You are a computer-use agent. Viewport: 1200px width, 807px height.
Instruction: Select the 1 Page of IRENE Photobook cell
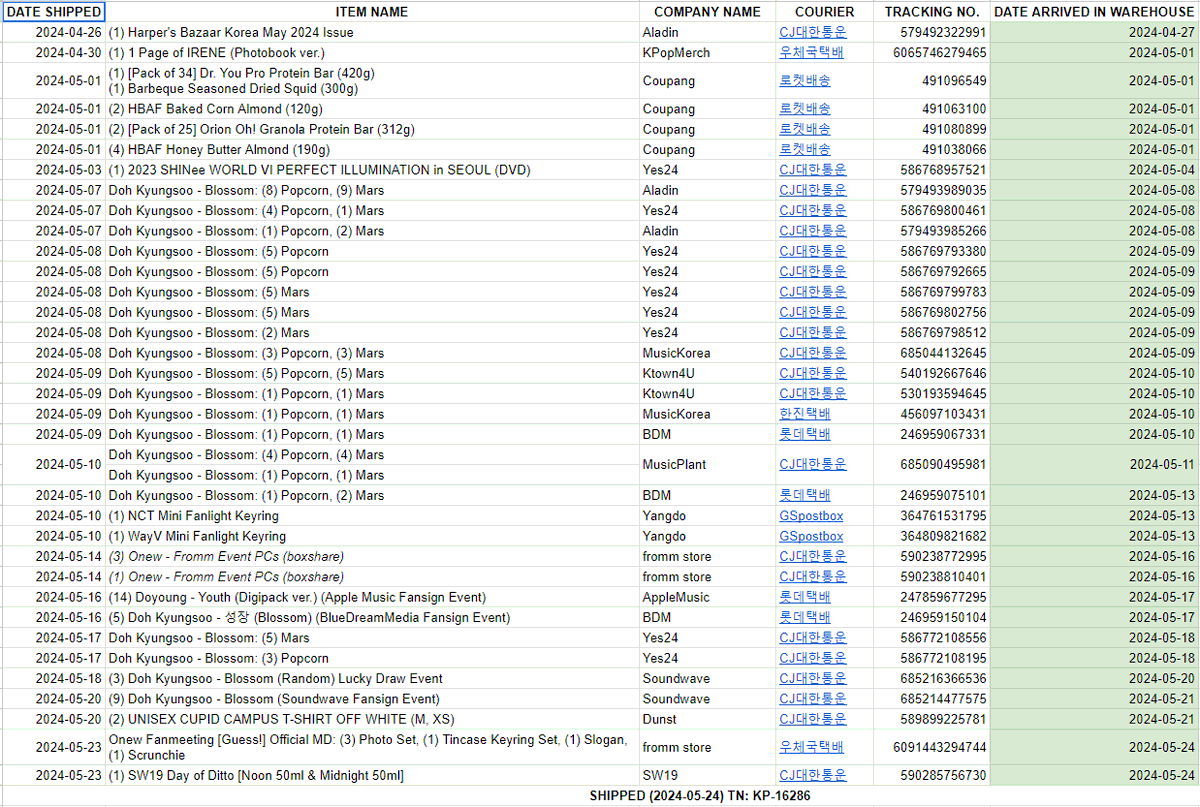[x=372, y=53]
